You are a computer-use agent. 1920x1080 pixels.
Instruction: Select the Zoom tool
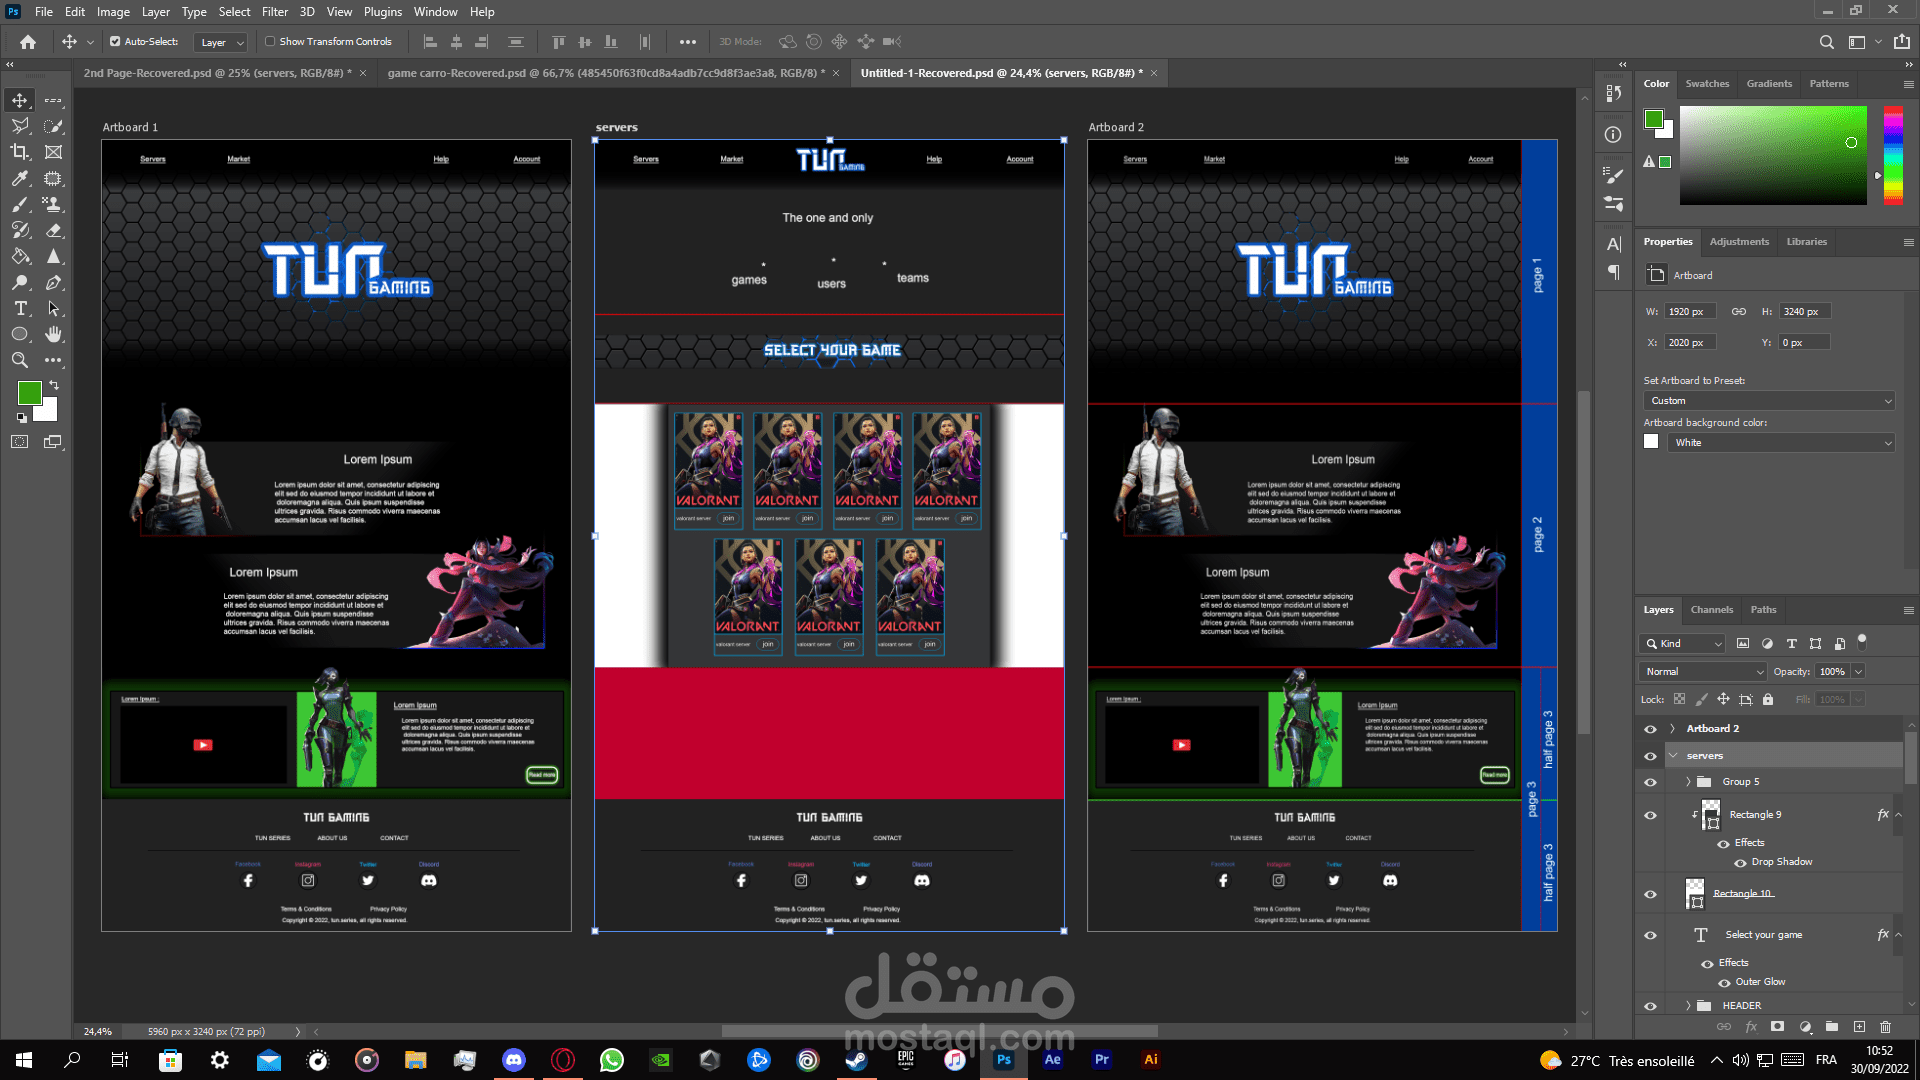(x=19, y=361)
